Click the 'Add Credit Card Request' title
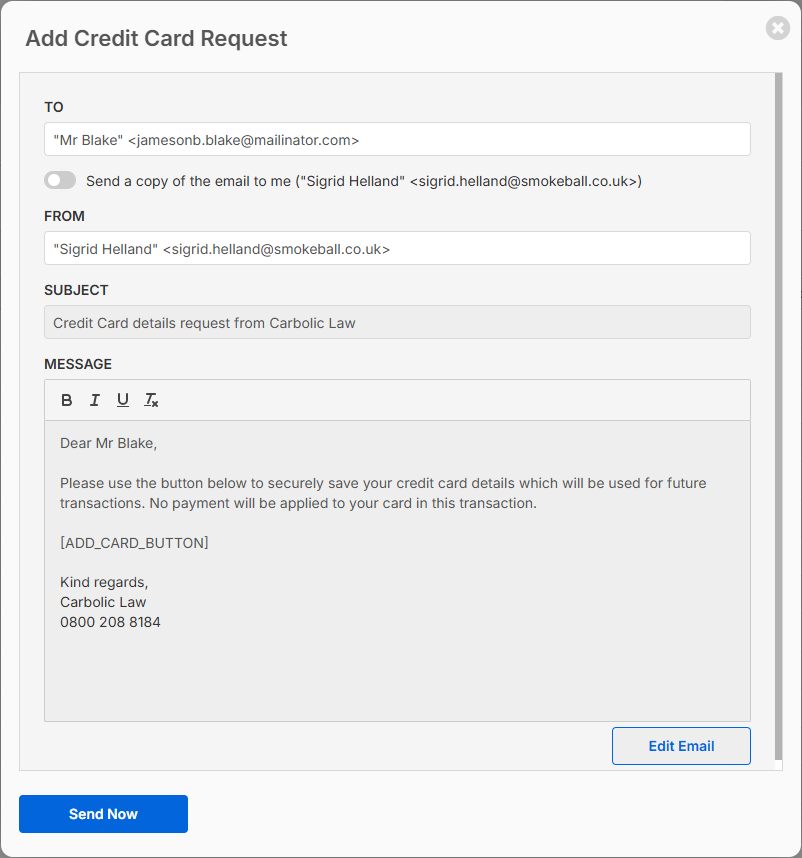 coord(156,38)
